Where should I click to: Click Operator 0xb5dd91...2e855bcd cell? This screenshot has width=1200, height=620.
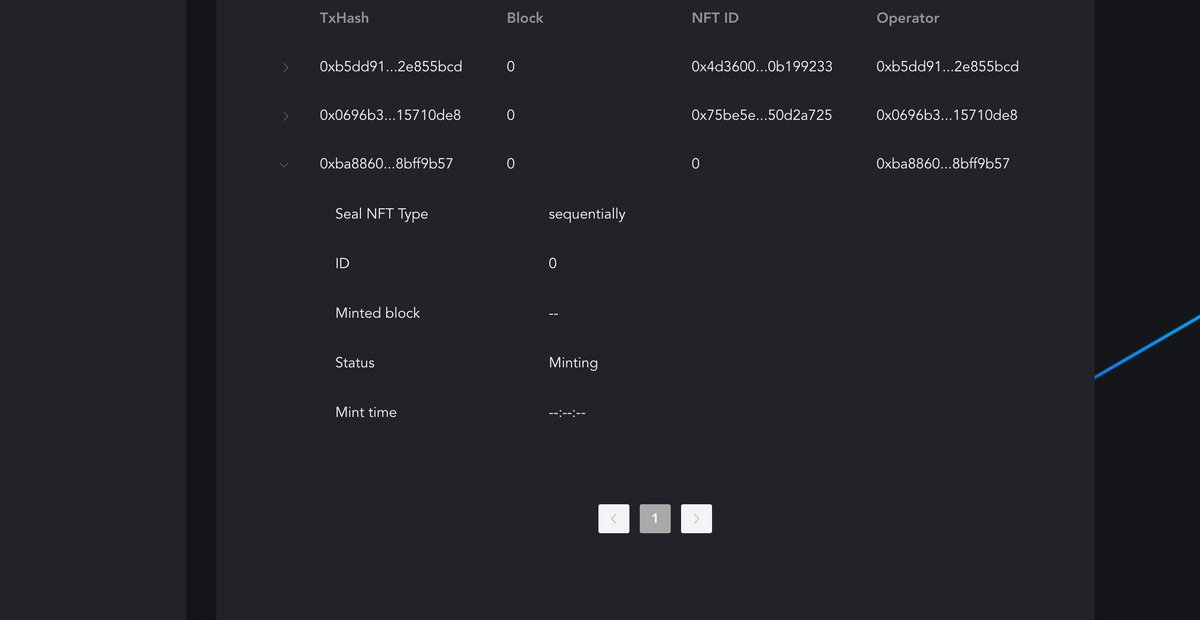coord(948,66)
